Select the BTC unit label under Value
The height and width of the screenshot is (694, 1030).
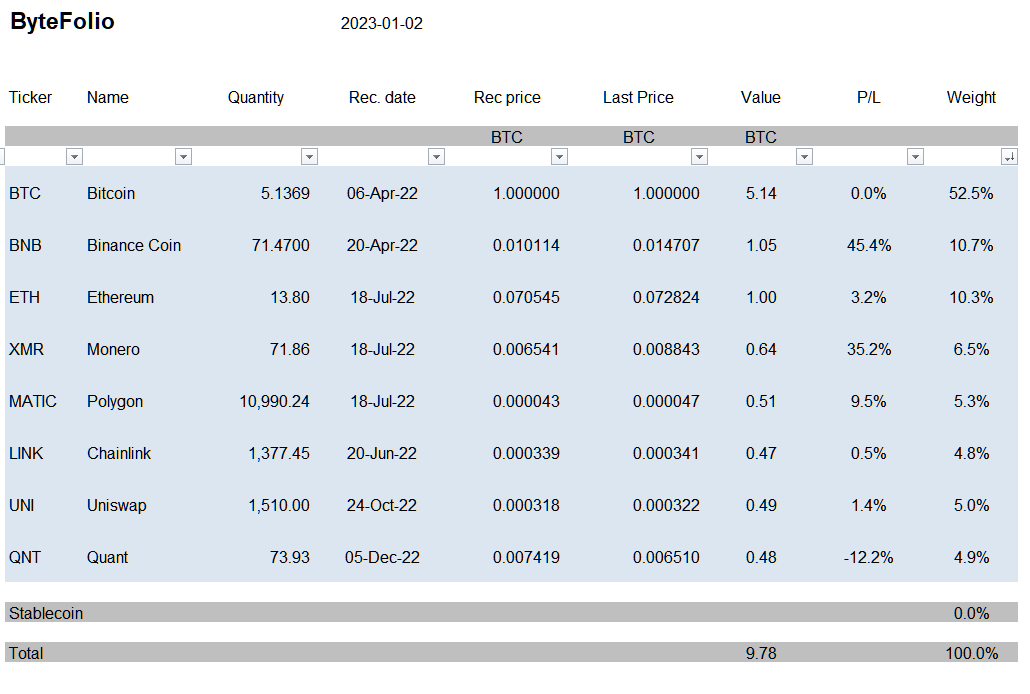click(x=761, y=137)
